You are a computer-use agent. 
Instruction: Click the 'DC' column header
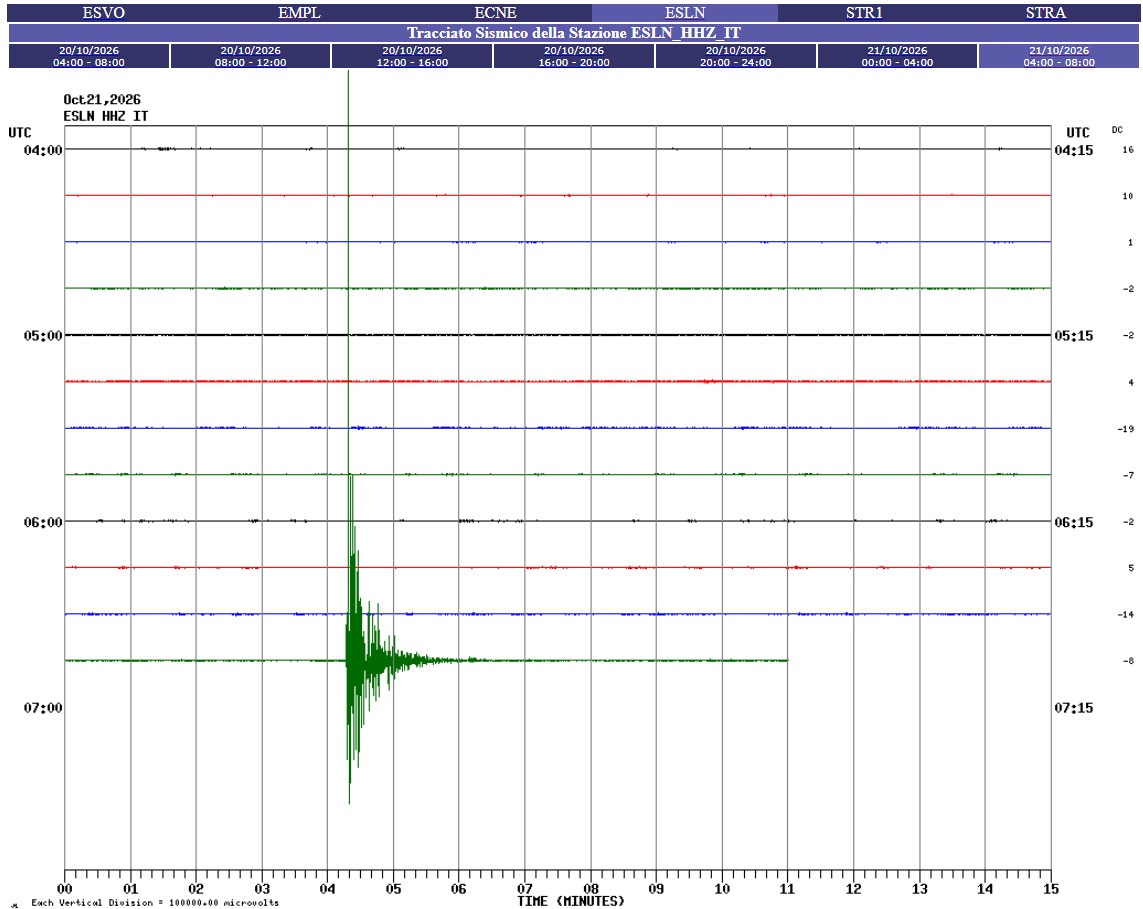coord(1117,130)
